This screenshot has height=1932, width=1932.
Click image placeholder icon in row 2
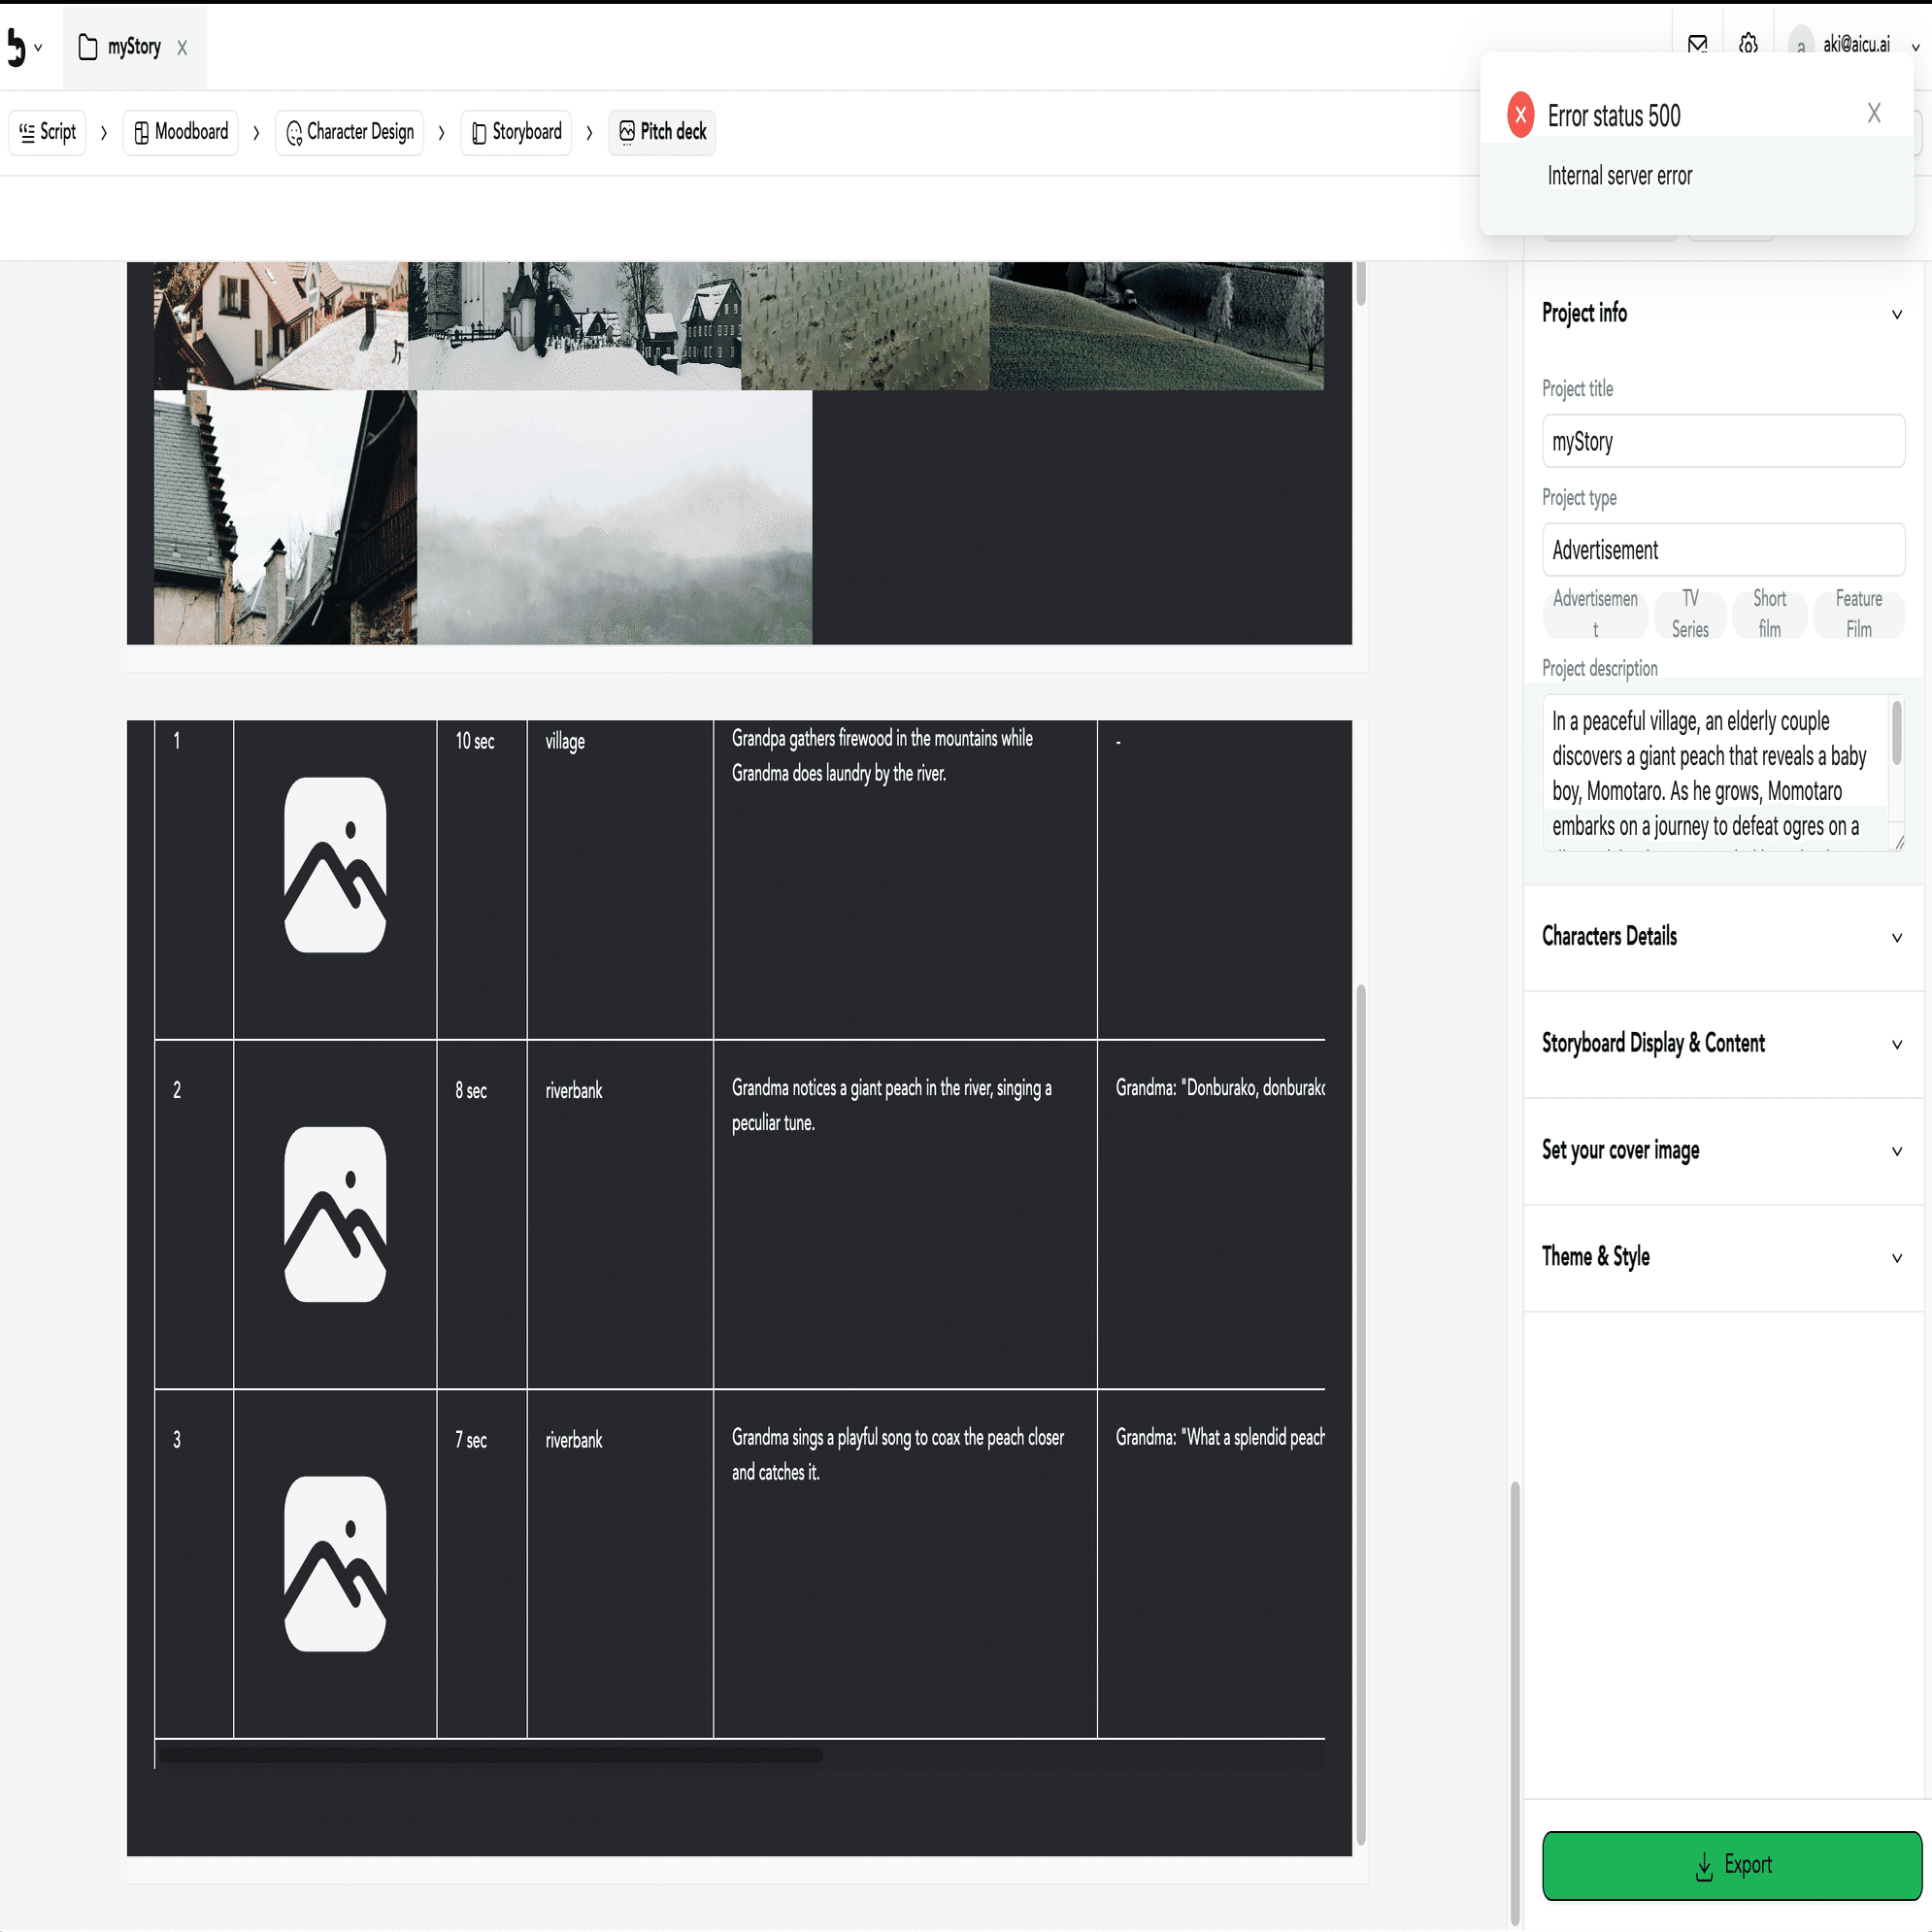tap(335, 1214)
